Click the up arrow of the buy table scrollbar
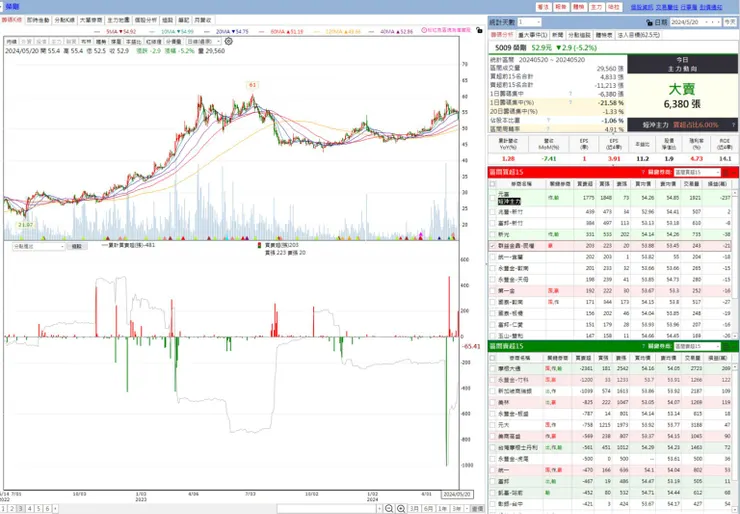Screen dimensions: 740x514 (734, 193)
